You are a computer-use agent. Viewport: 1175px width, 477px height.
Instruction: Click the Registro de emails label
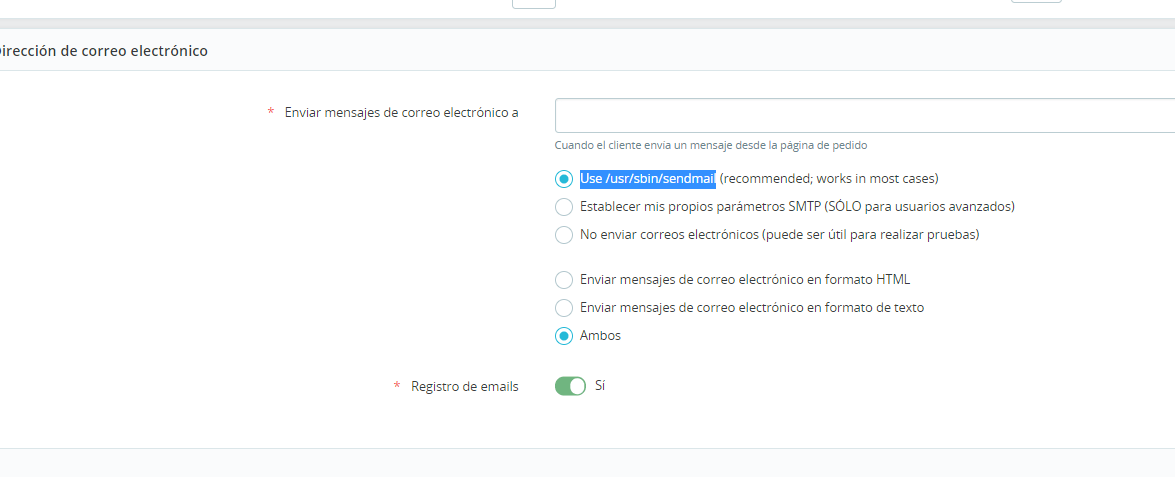pos(465,387)
